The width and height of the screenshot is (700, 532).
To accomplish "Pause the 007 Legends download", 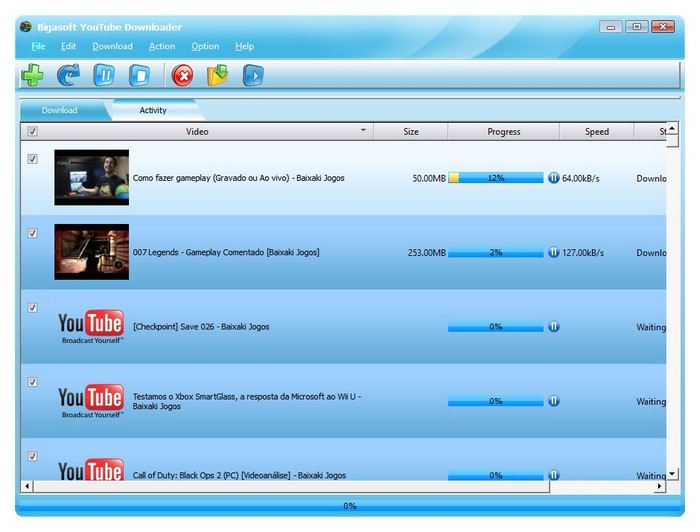I will [554, 253].
